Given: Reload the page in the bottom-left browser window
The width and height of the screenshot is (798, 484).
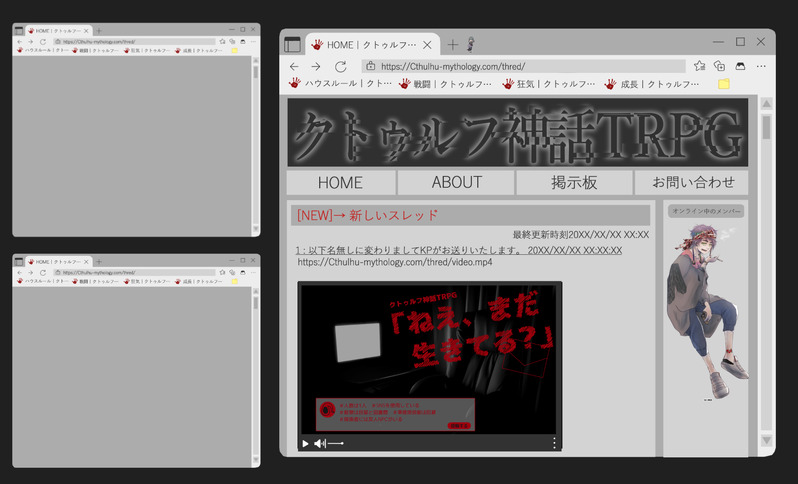Looking at the screenshot, I should click(43, 272).
